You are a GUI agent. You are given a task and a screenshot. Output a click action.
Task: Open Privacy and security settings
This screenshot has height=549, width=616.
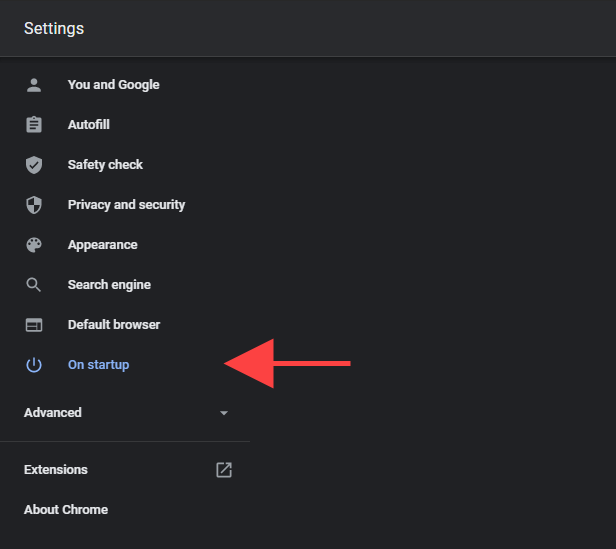(x=126, y=205)
